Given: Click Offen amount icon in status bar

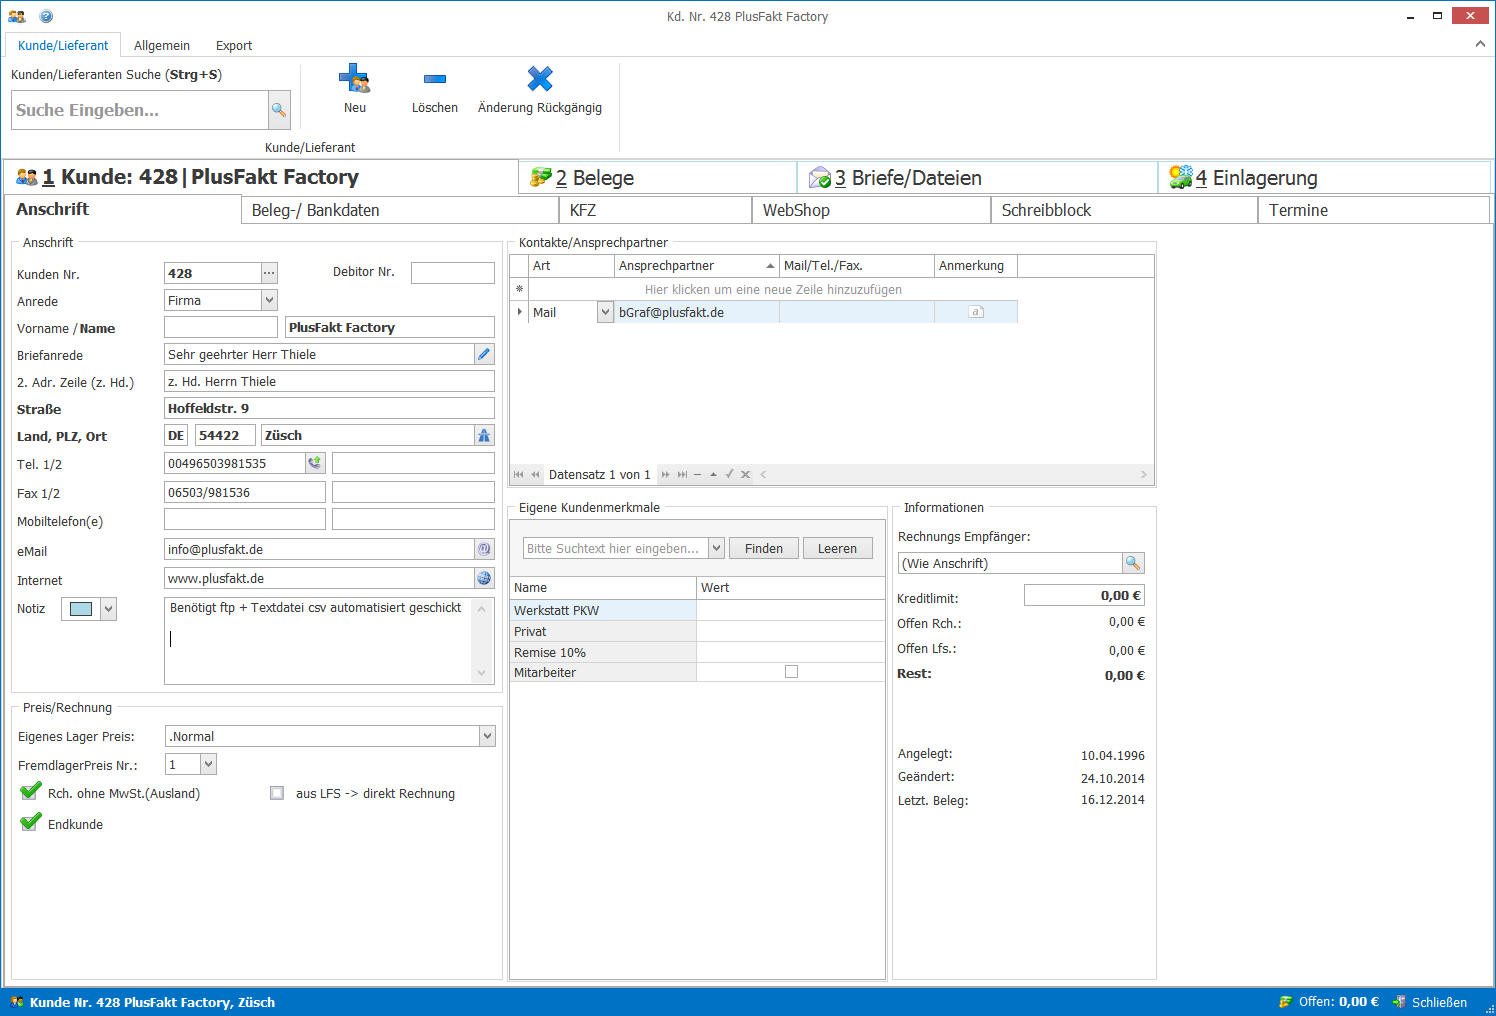Looking at the screenshot, I should [1286, 1001].
